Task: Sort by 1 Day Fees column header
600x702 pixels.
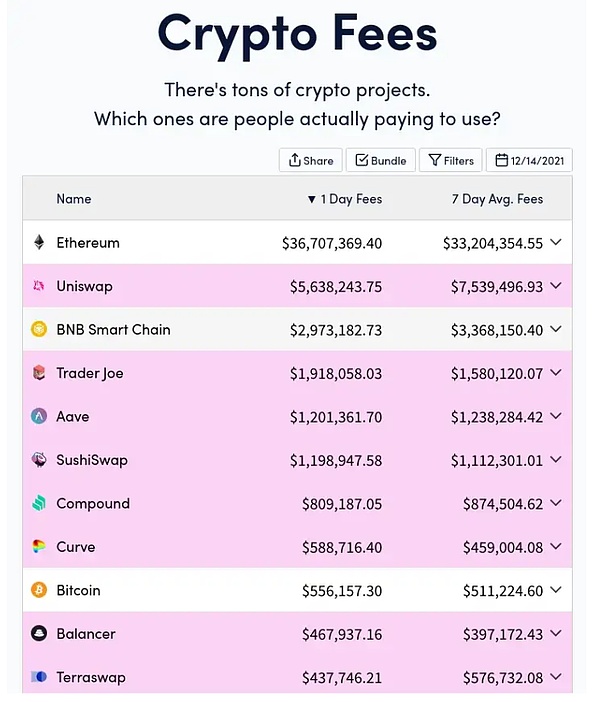Action: [344, 199]
